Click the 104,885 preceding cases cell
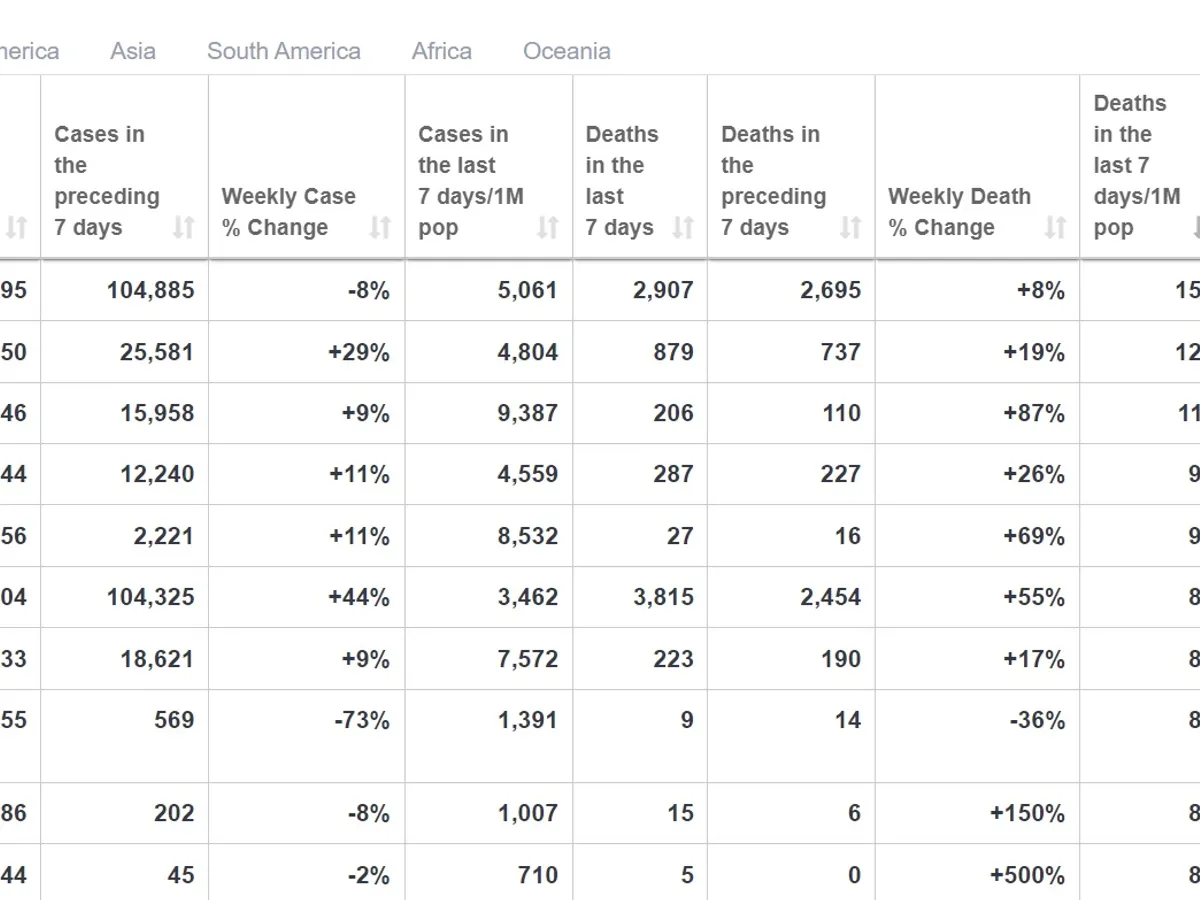1200x900 pixels. click(151, 291)
